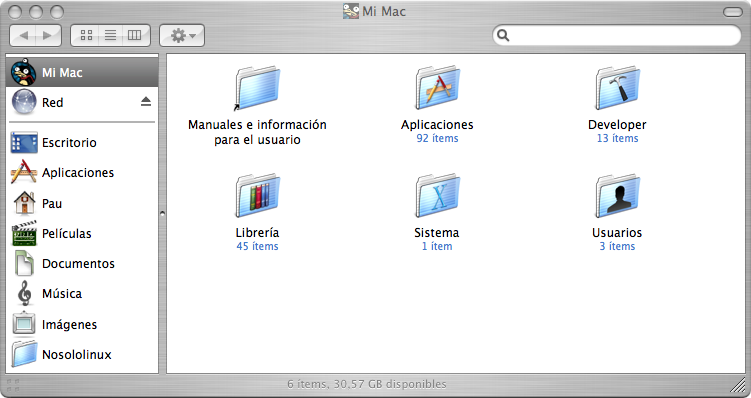Click the Sistema folder label
The image size is (751, 398).
(437, 233)
